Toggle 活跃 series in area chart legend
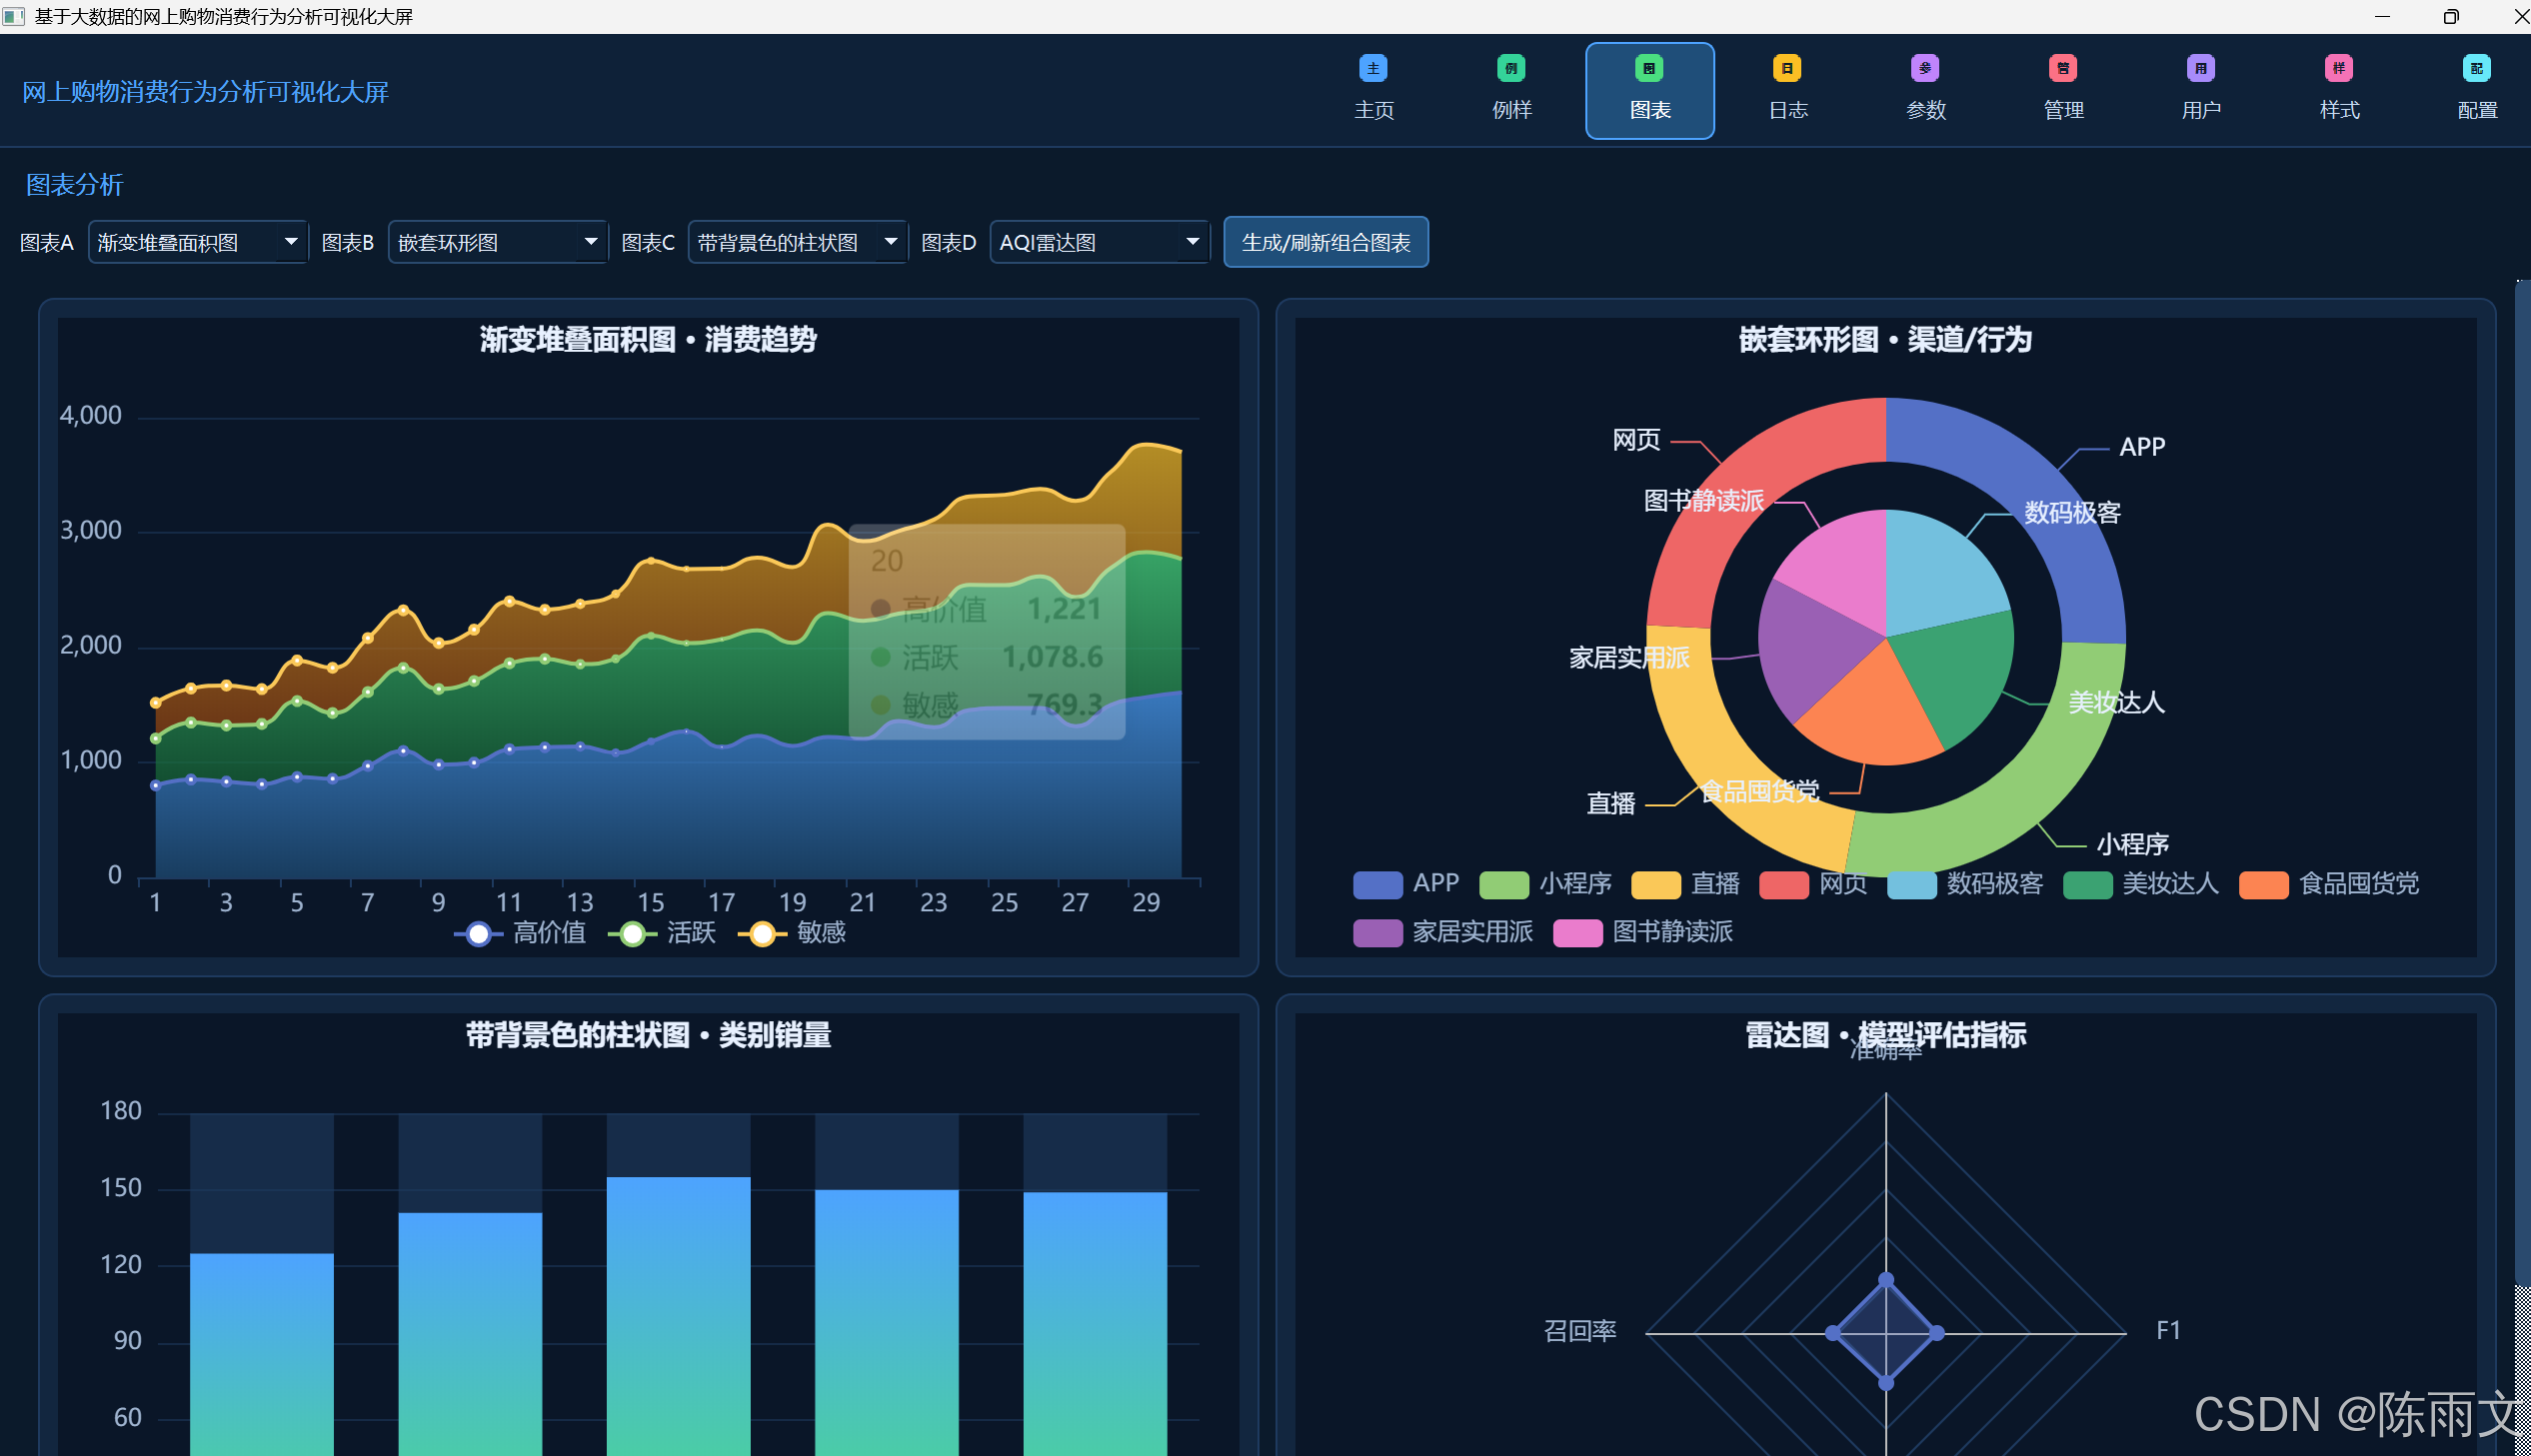The width and height of the screenshot is (2531, 1456). point(662,933)
